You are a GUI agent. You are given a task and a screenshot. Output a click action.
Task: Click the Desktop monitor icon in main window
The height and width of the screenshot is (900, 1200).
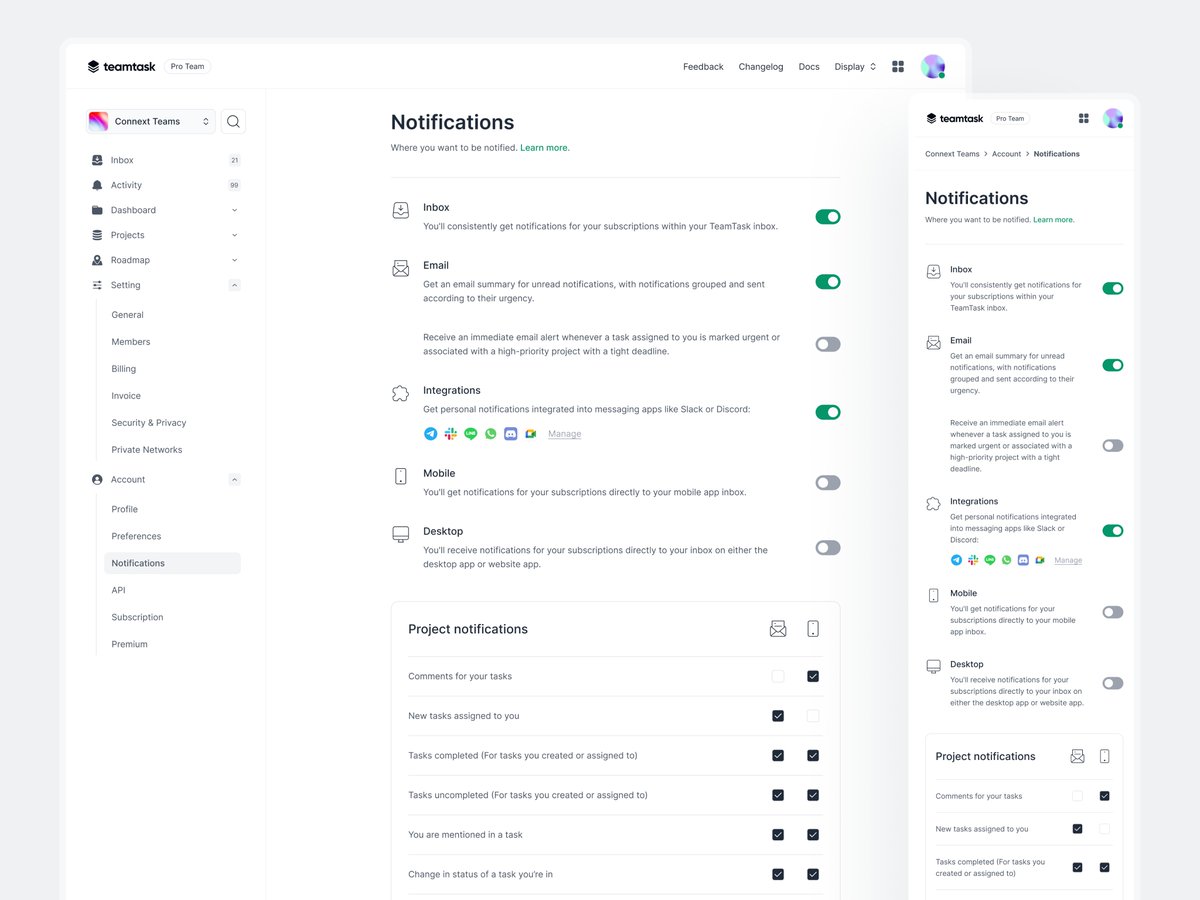(x=401, y=535)
